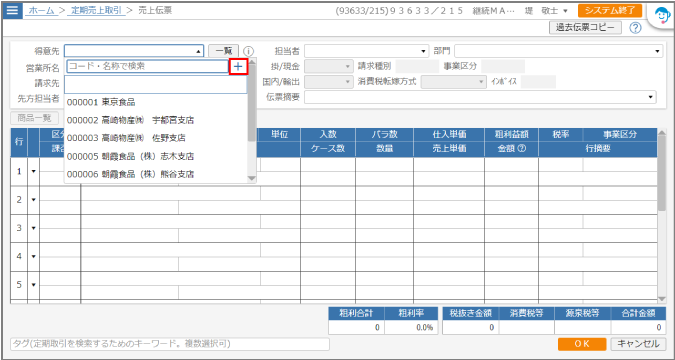Click the OK button
Screen dimensions: 675x360
pyautogui.click(x=582, y=344)
